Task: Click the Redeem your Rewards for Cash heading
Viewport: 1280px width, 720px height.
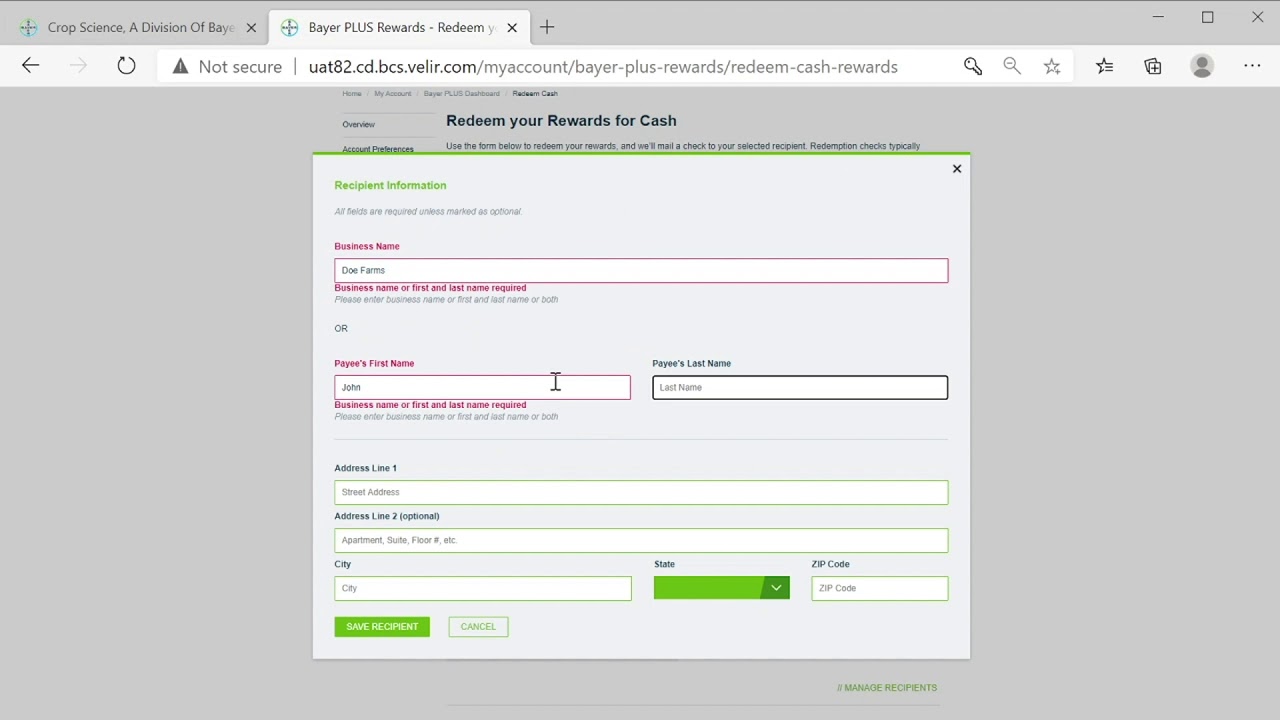Action: [x=561, y=121]
